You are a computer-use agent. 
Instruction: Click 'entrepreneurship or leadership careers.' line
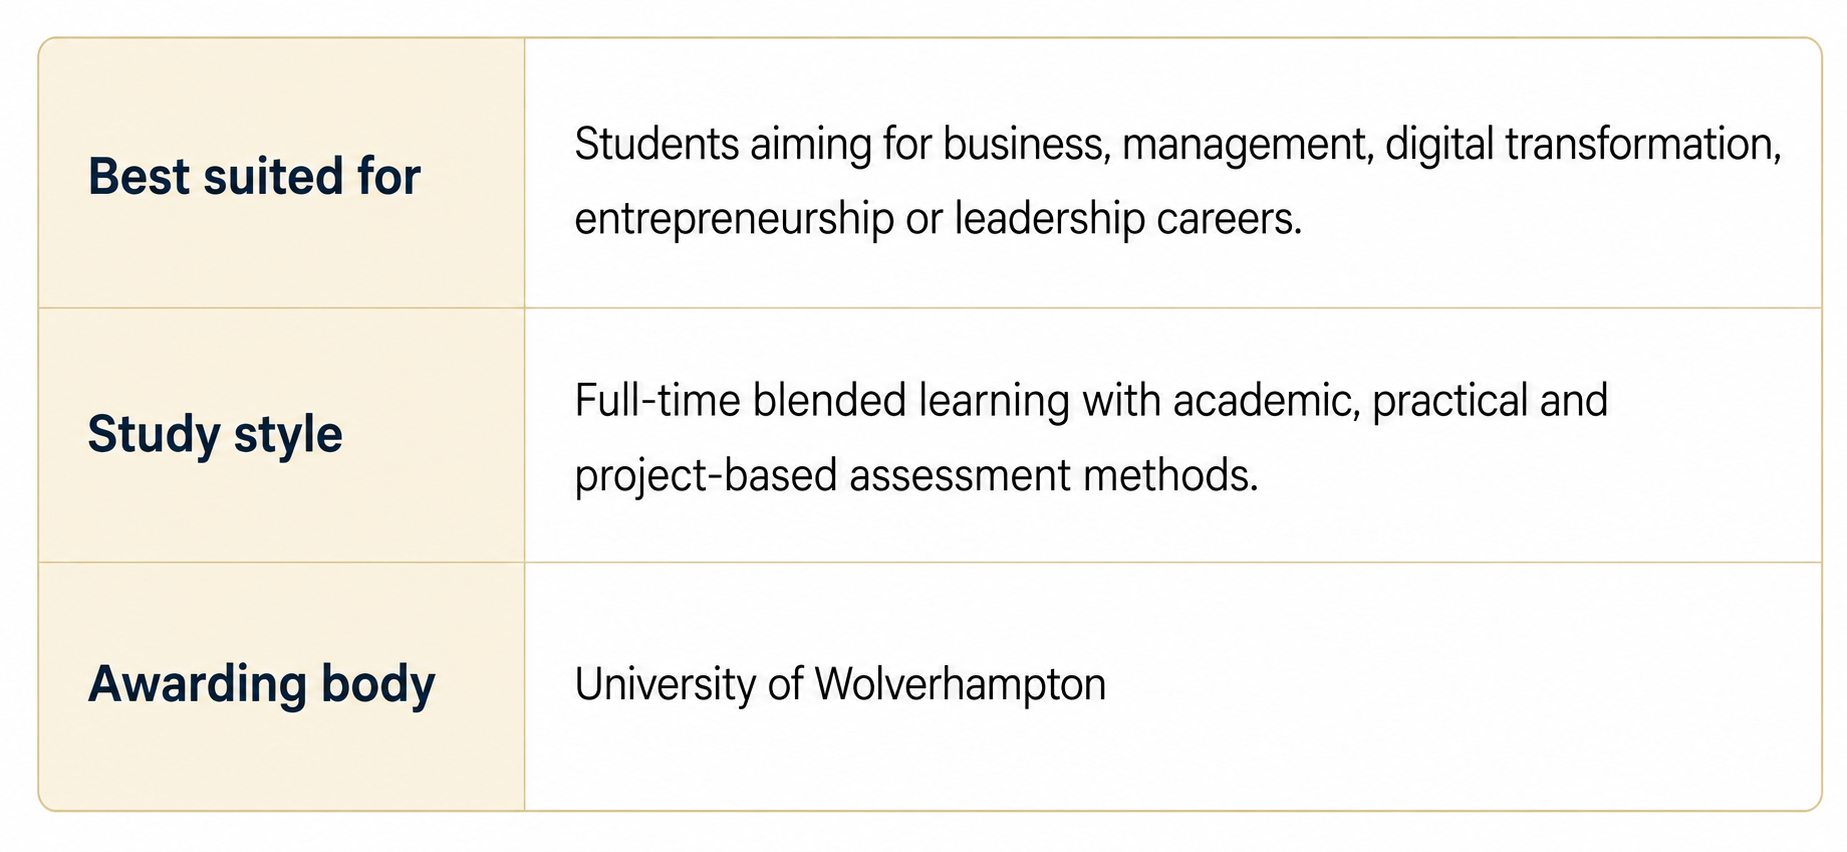[938, 219]
